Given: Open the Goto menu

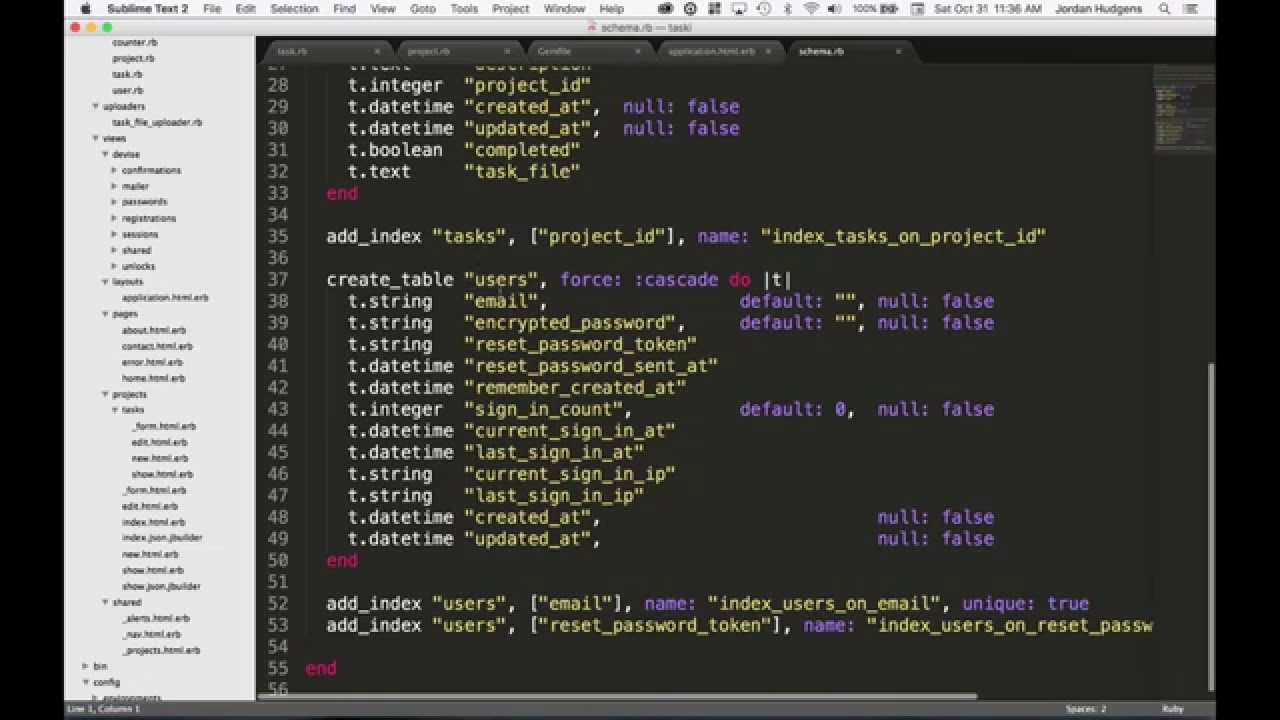Looking at the screenshot, I should coord(423,8).
